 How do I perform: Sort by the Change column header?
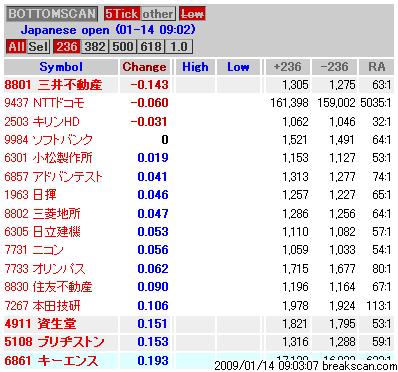pos(144,67)
